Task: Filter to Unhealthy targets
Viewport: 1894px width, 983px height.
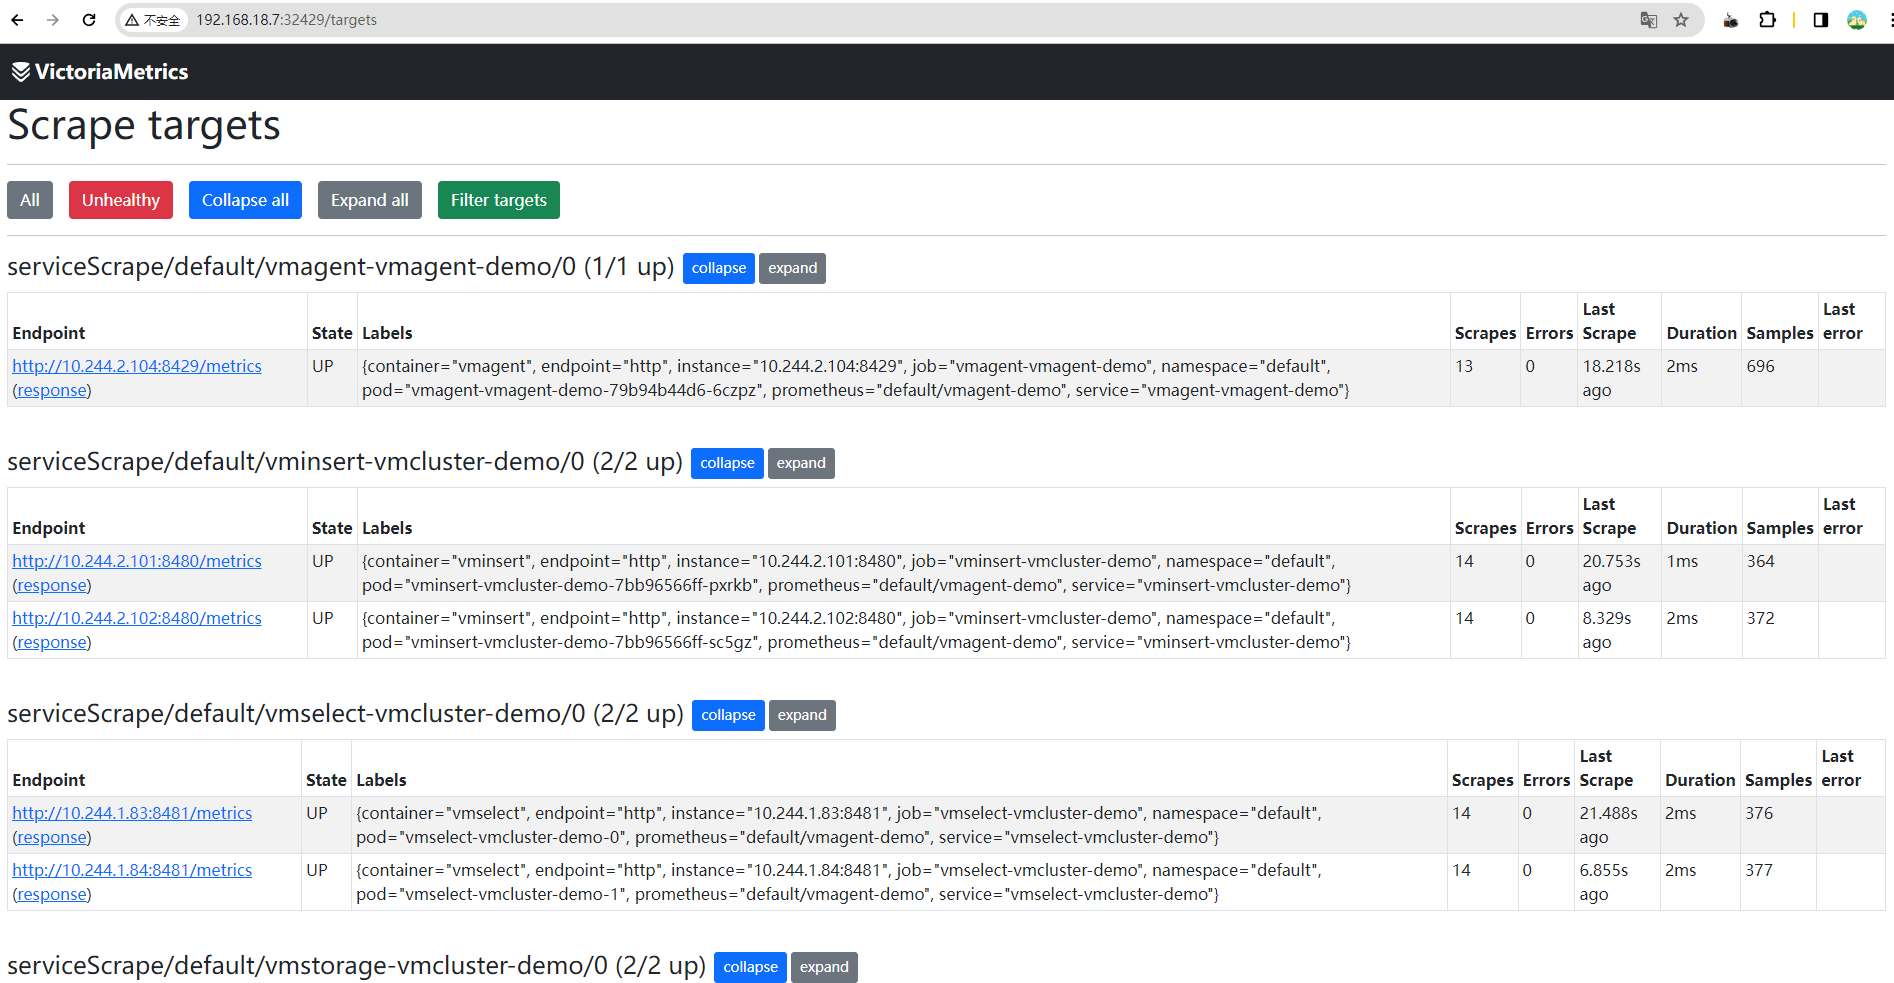Action: [x=121, y=200]
